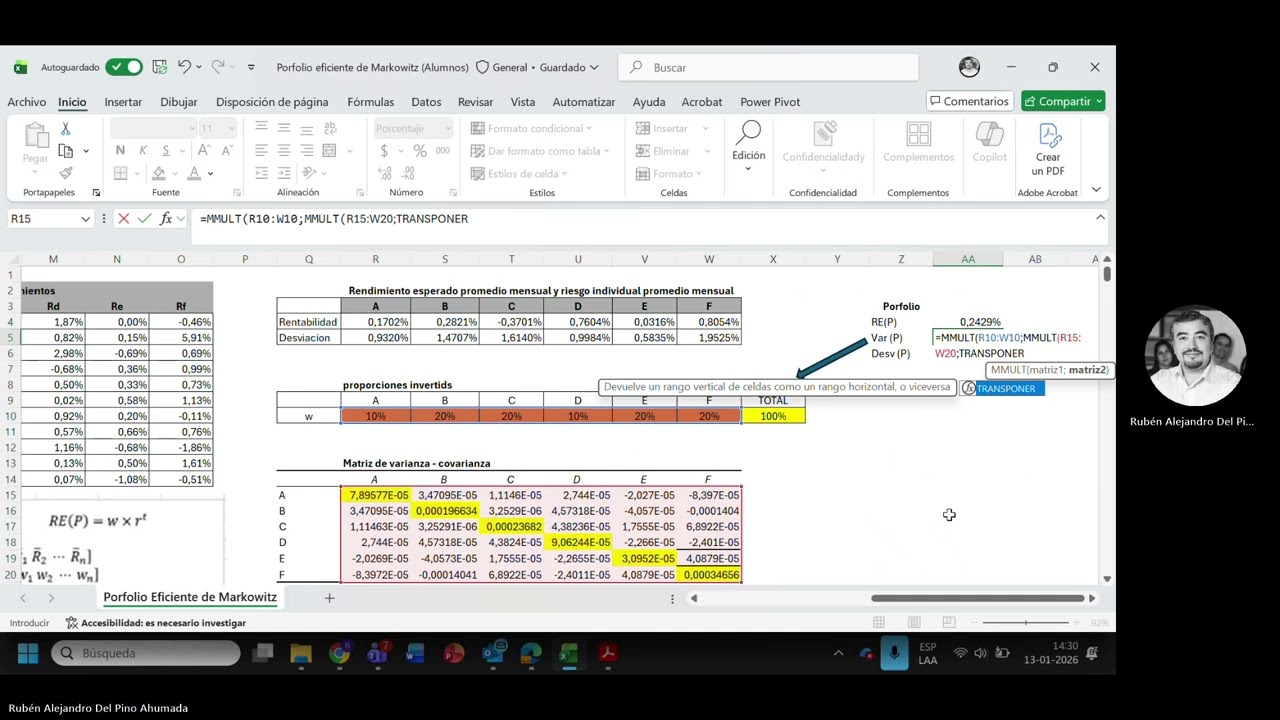Screen dimensions: 1280x720
Task: Open the font size dropdown
Action: tap(232, 128)
